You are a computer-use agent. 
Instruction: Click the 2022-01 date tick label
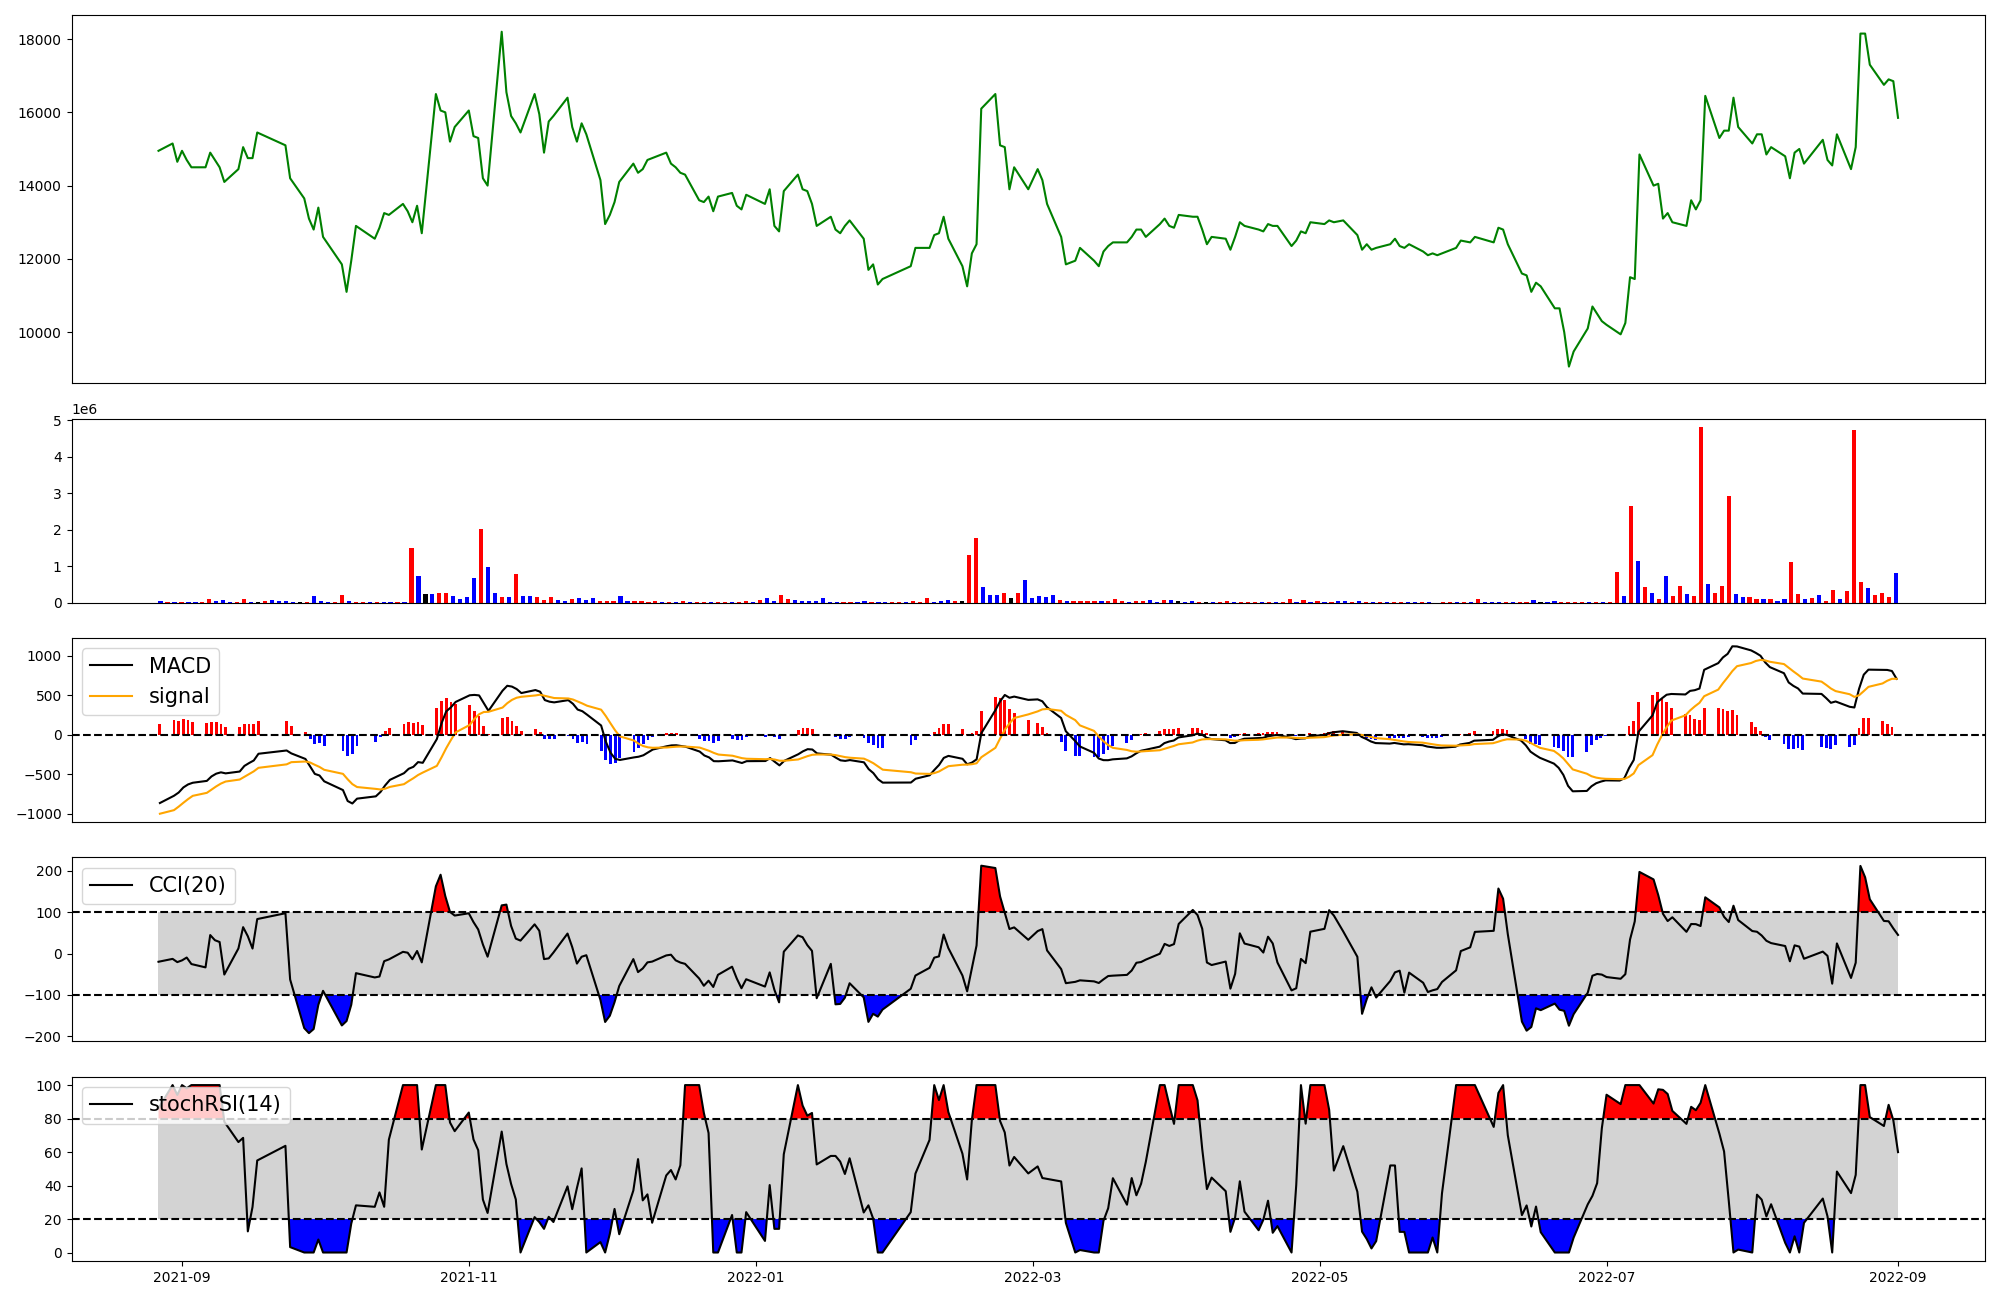[x=756, y=1277]
